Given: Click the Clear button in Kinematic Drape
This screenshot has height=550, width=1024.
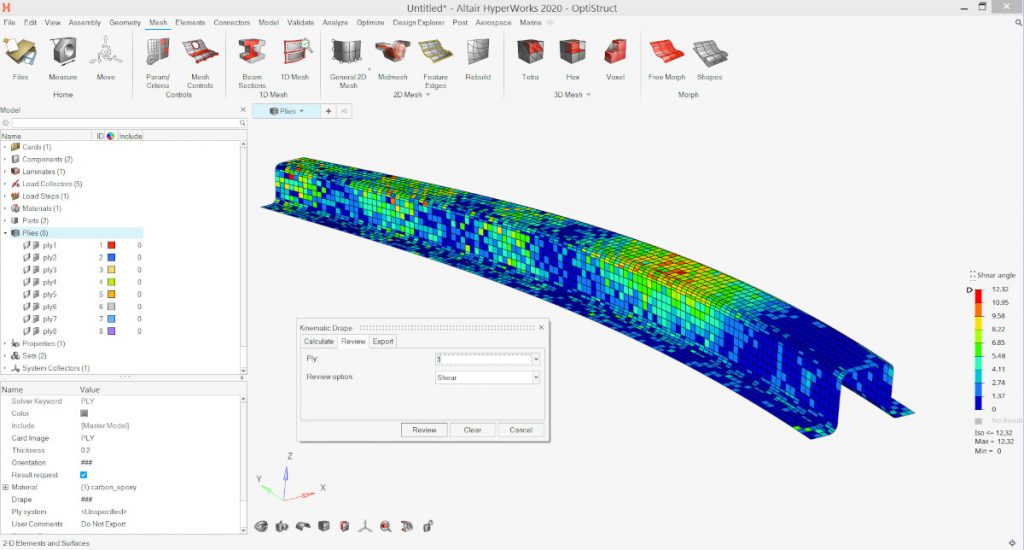Looking at the screenshot, I should pos(473,430).
